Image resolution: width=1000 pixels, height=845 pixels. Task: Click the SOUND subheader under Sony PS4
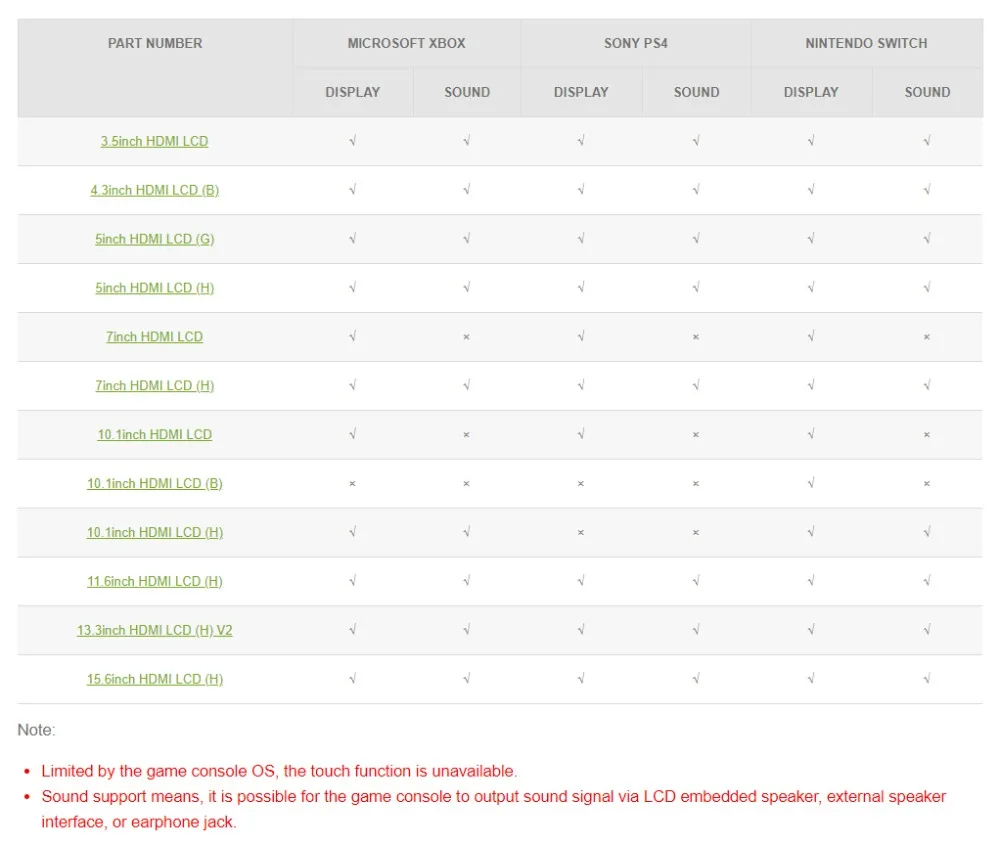696,92
